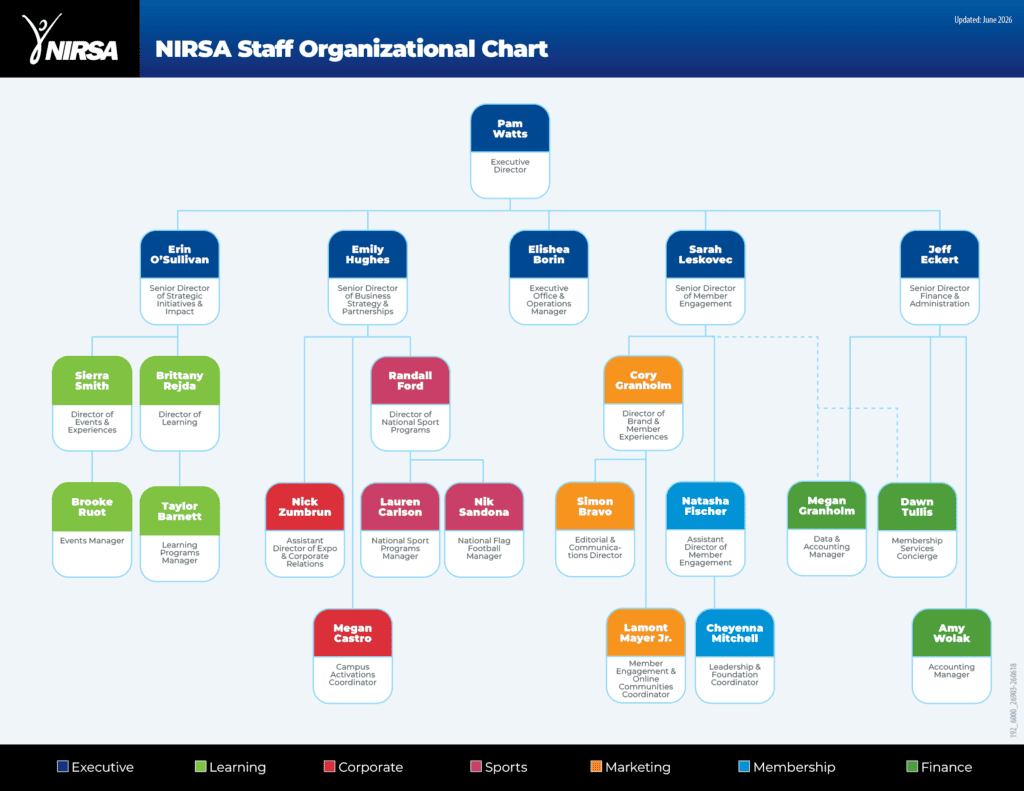Open the Jeff Eckert card
1024x791 pixels.
point(940,278)
